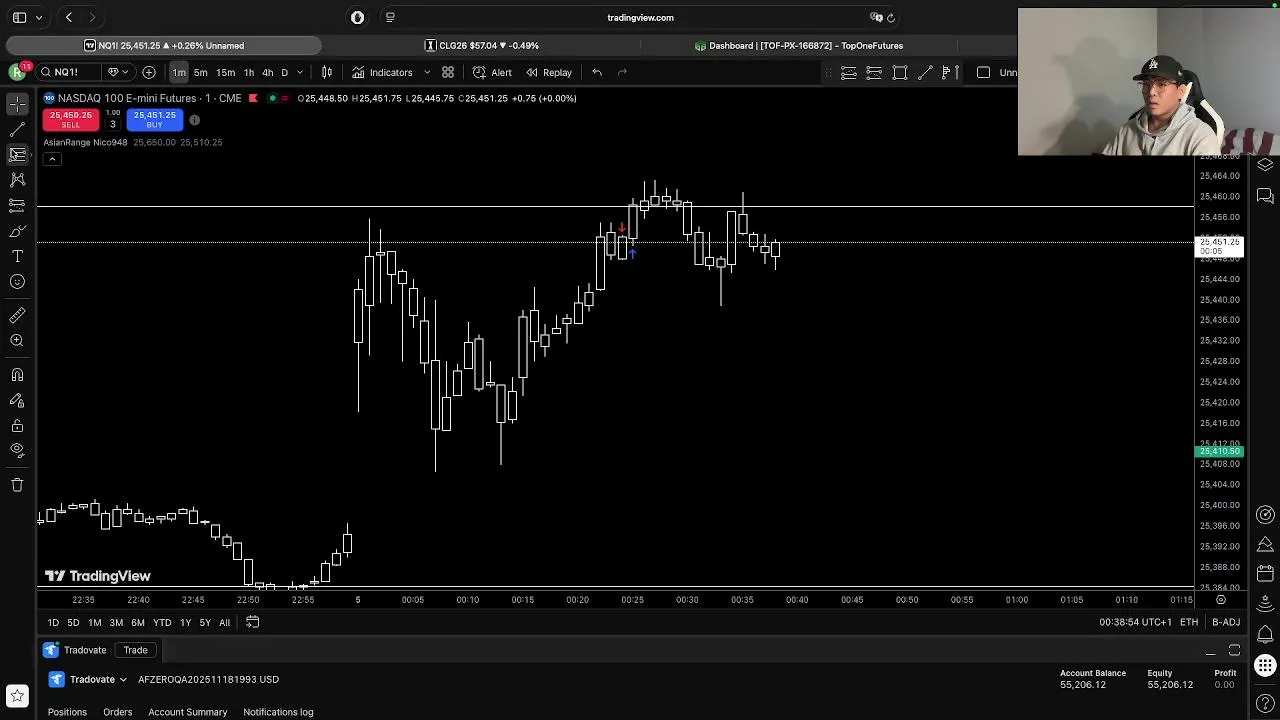Screen dimensions: 1280x720
Task: Toggle magnet mode for drawings
Action: [x=17, y=375]
